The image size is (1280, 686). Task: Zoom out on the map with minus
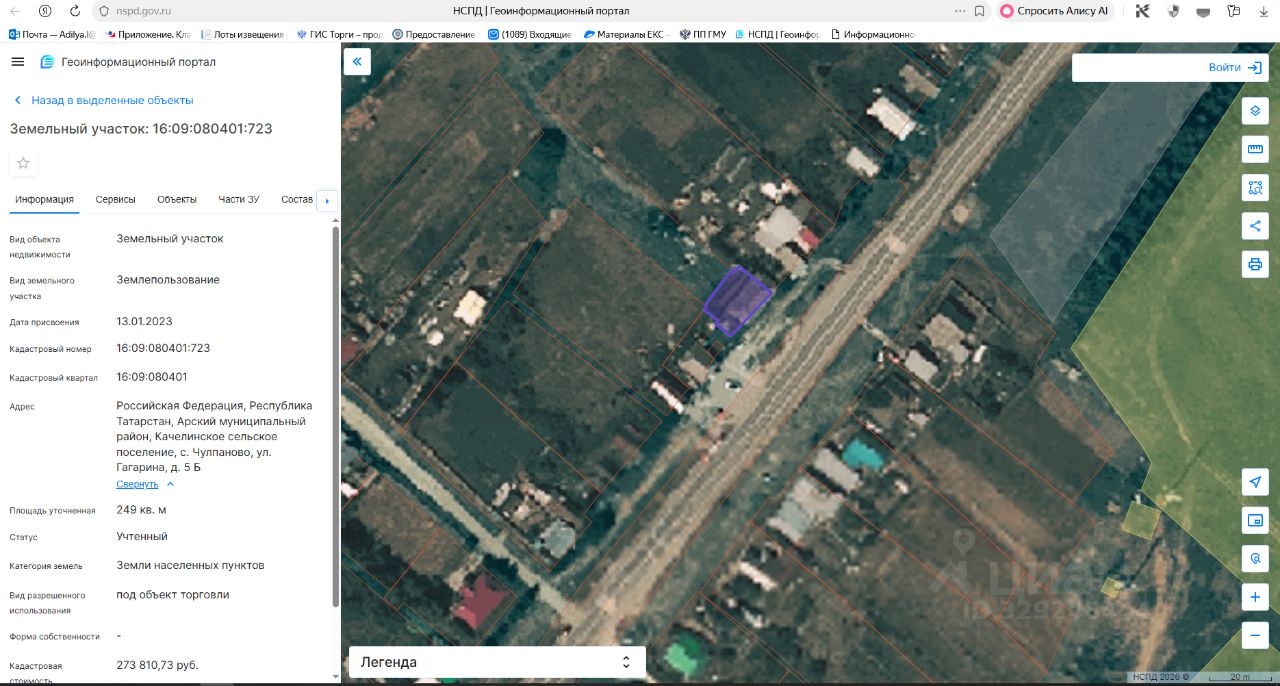[1255, 635]
